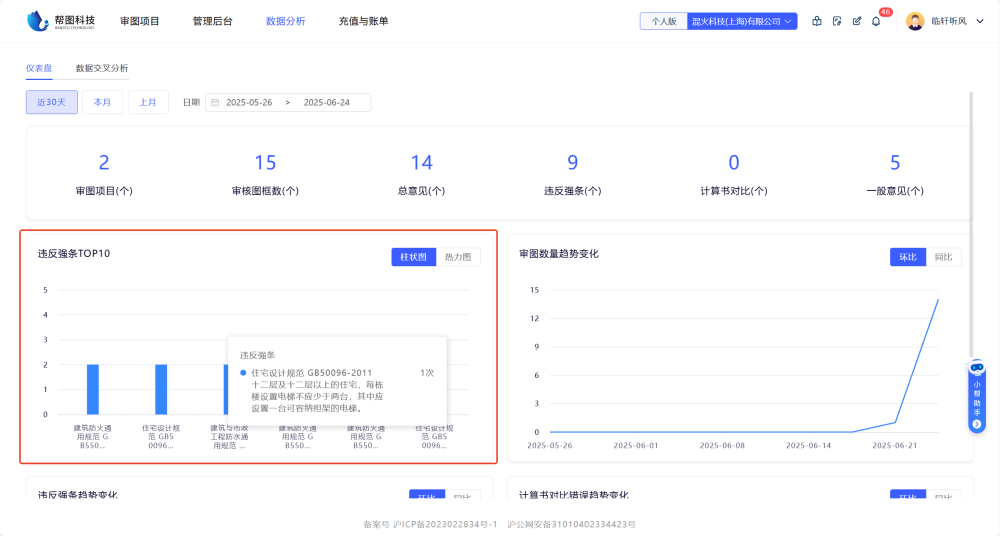
Task: Click the 本月 filter button
Action: pyautogui.click(x=102, y=102)
